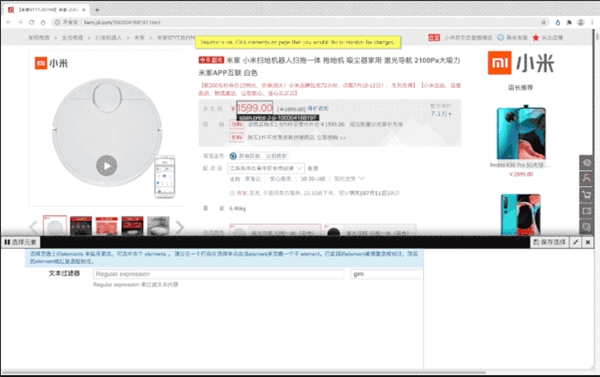
Task: Select the first white robot thumbnail
Action: coord(55,226)
